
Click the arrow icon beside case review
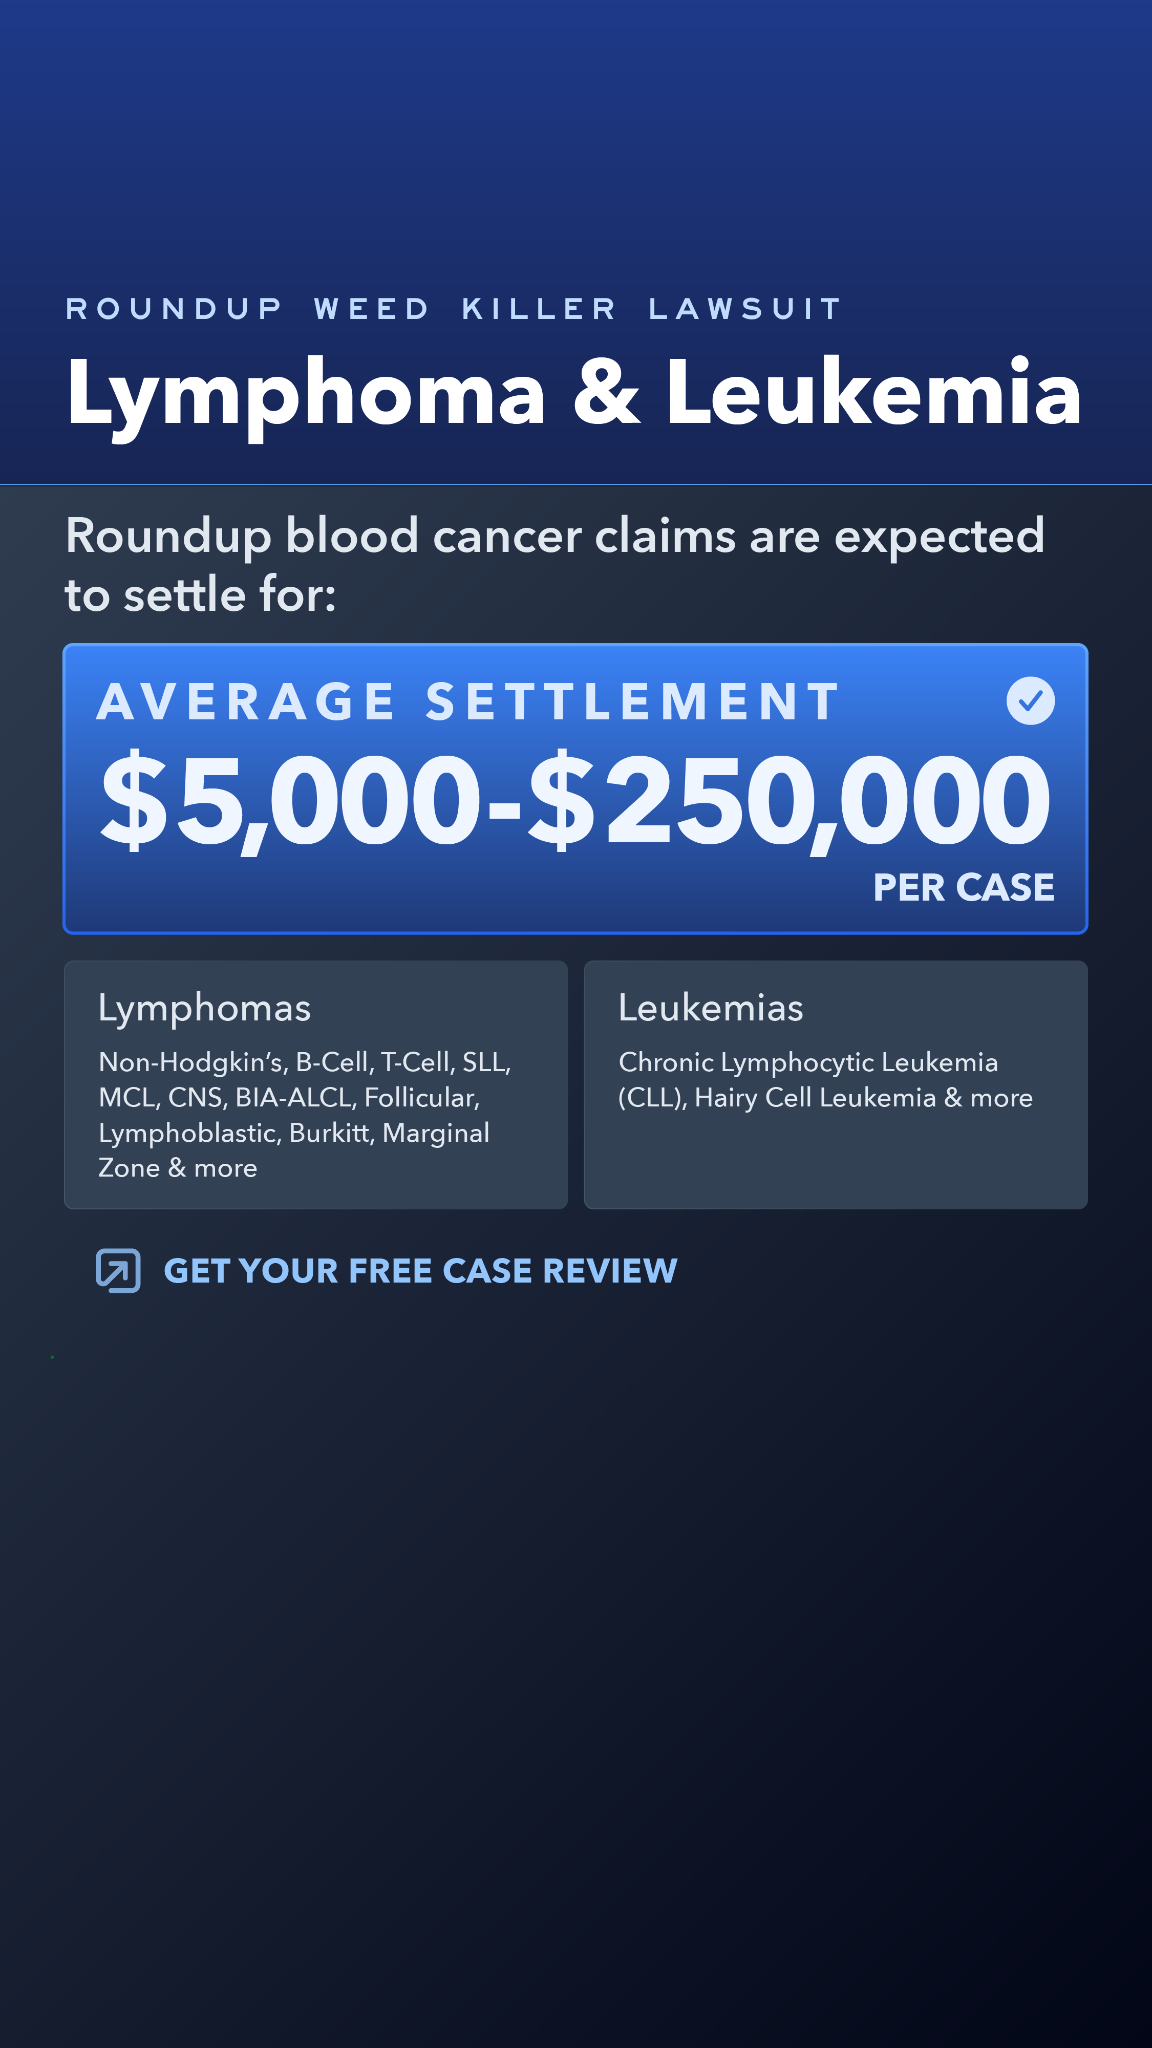pyautogui.click(x=118, y=1271)
